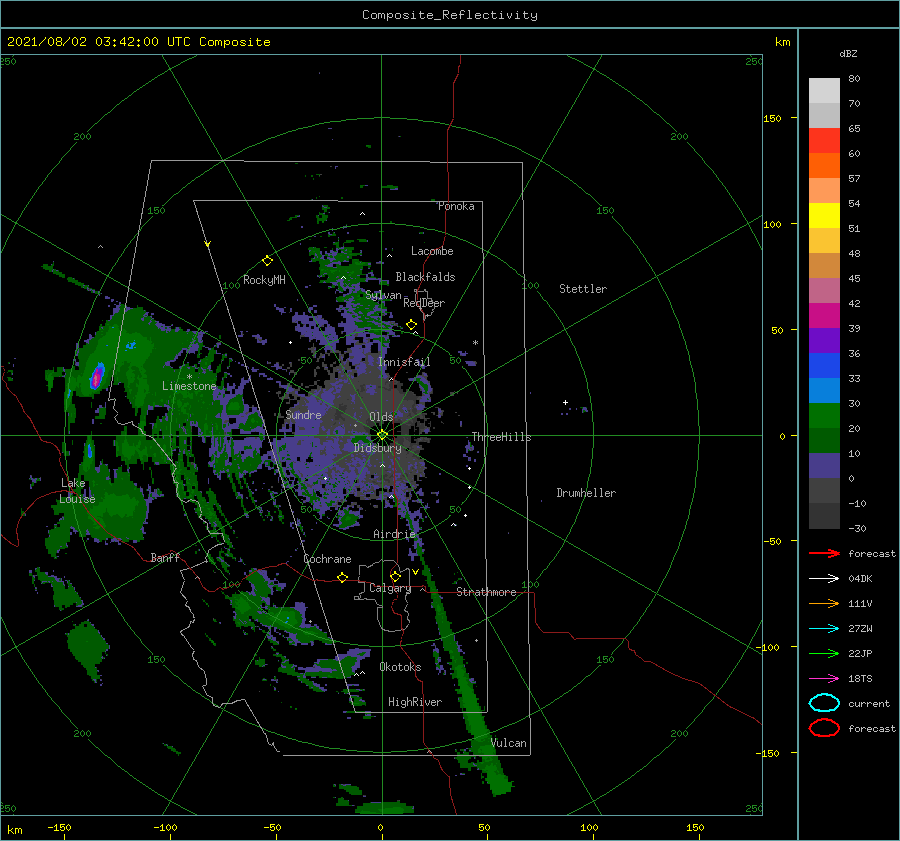Click the cyan current ellipse icon
Viewport: 900px width, 841px height.
coord(824,703)
